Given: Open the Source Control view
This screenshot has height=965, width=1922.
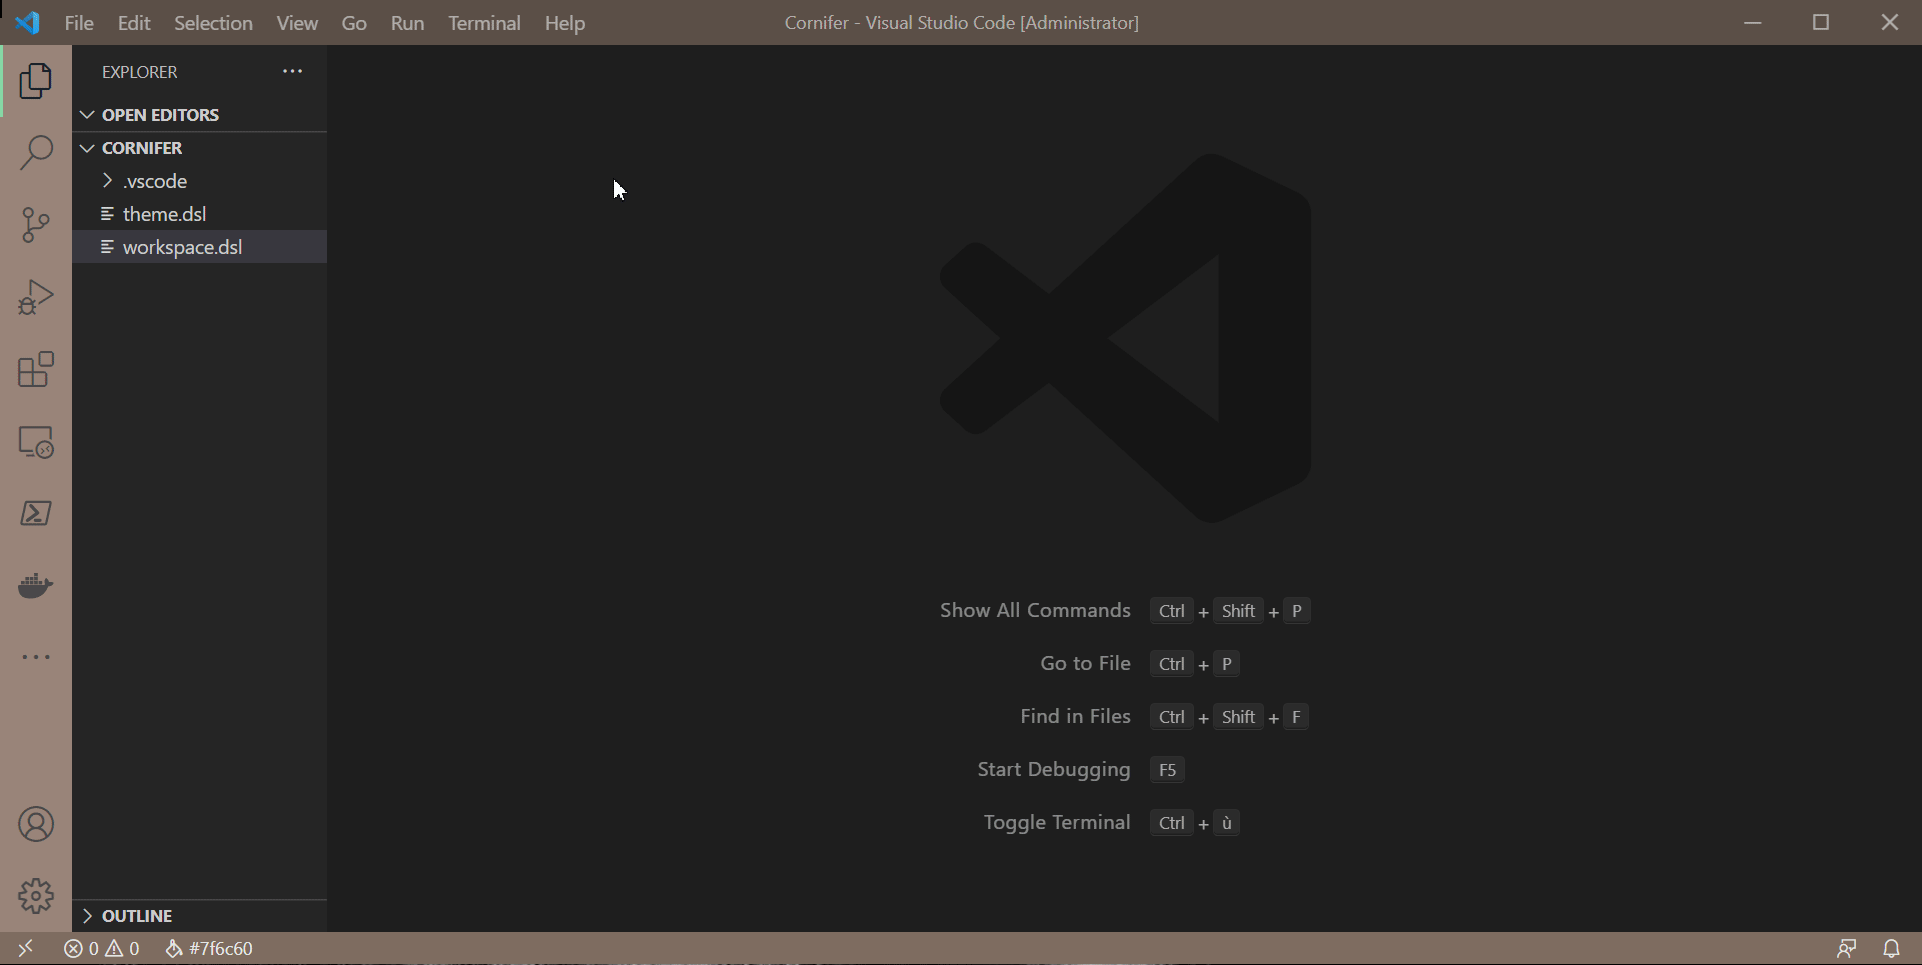Looking at the screenshot, I should tap(36, 225).
